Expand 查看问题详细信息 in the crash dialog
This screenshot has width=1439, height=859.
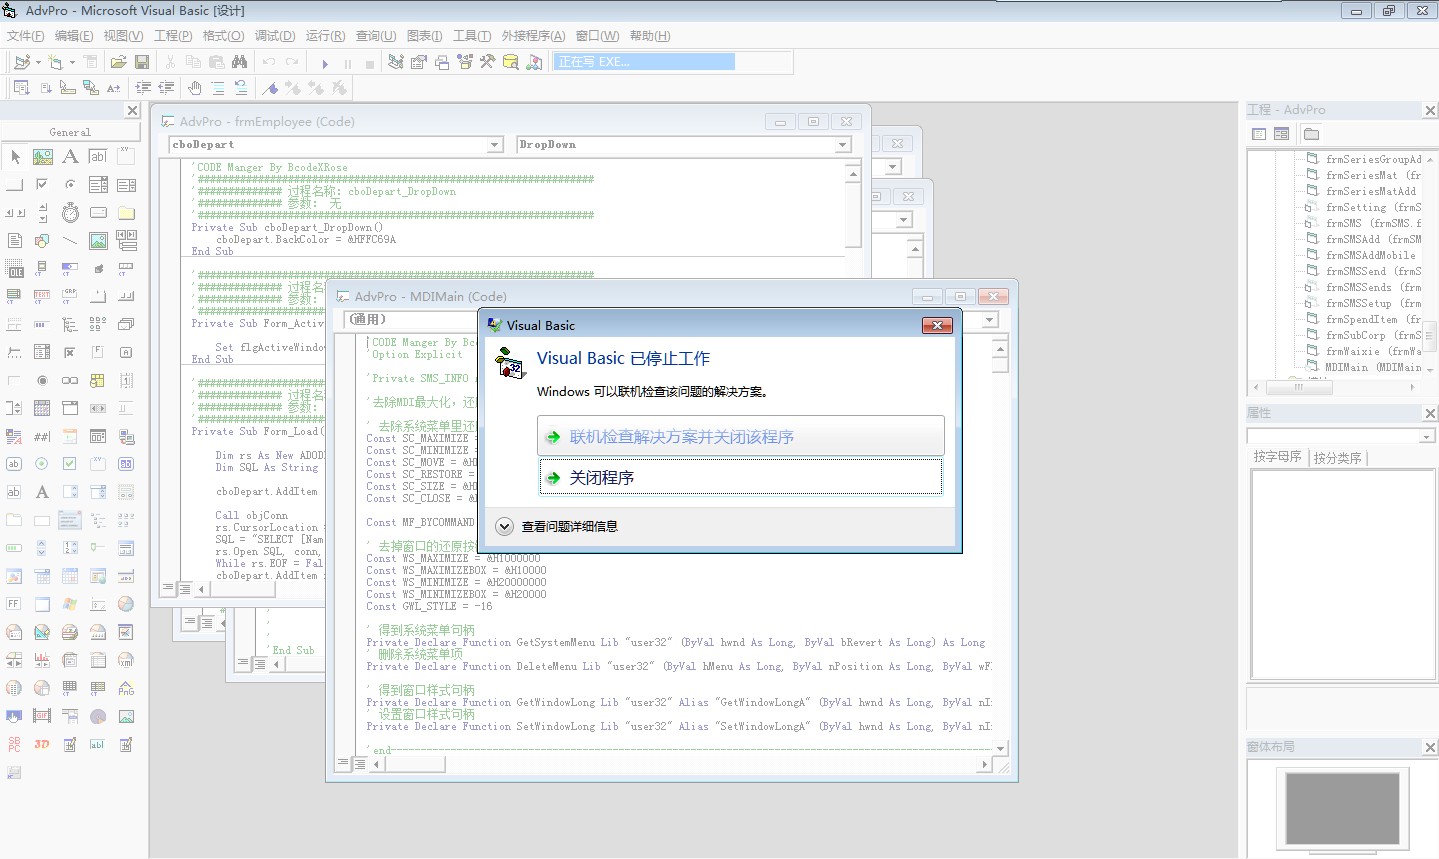(x=558, y=526)
